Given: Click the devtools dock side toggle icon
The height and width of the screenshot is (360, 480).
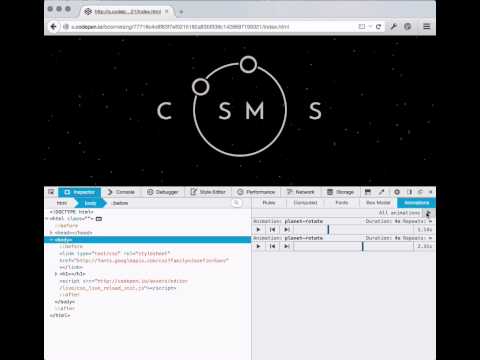Looking at the screenshot, I should pyautogui.click(x=409, y=192).
